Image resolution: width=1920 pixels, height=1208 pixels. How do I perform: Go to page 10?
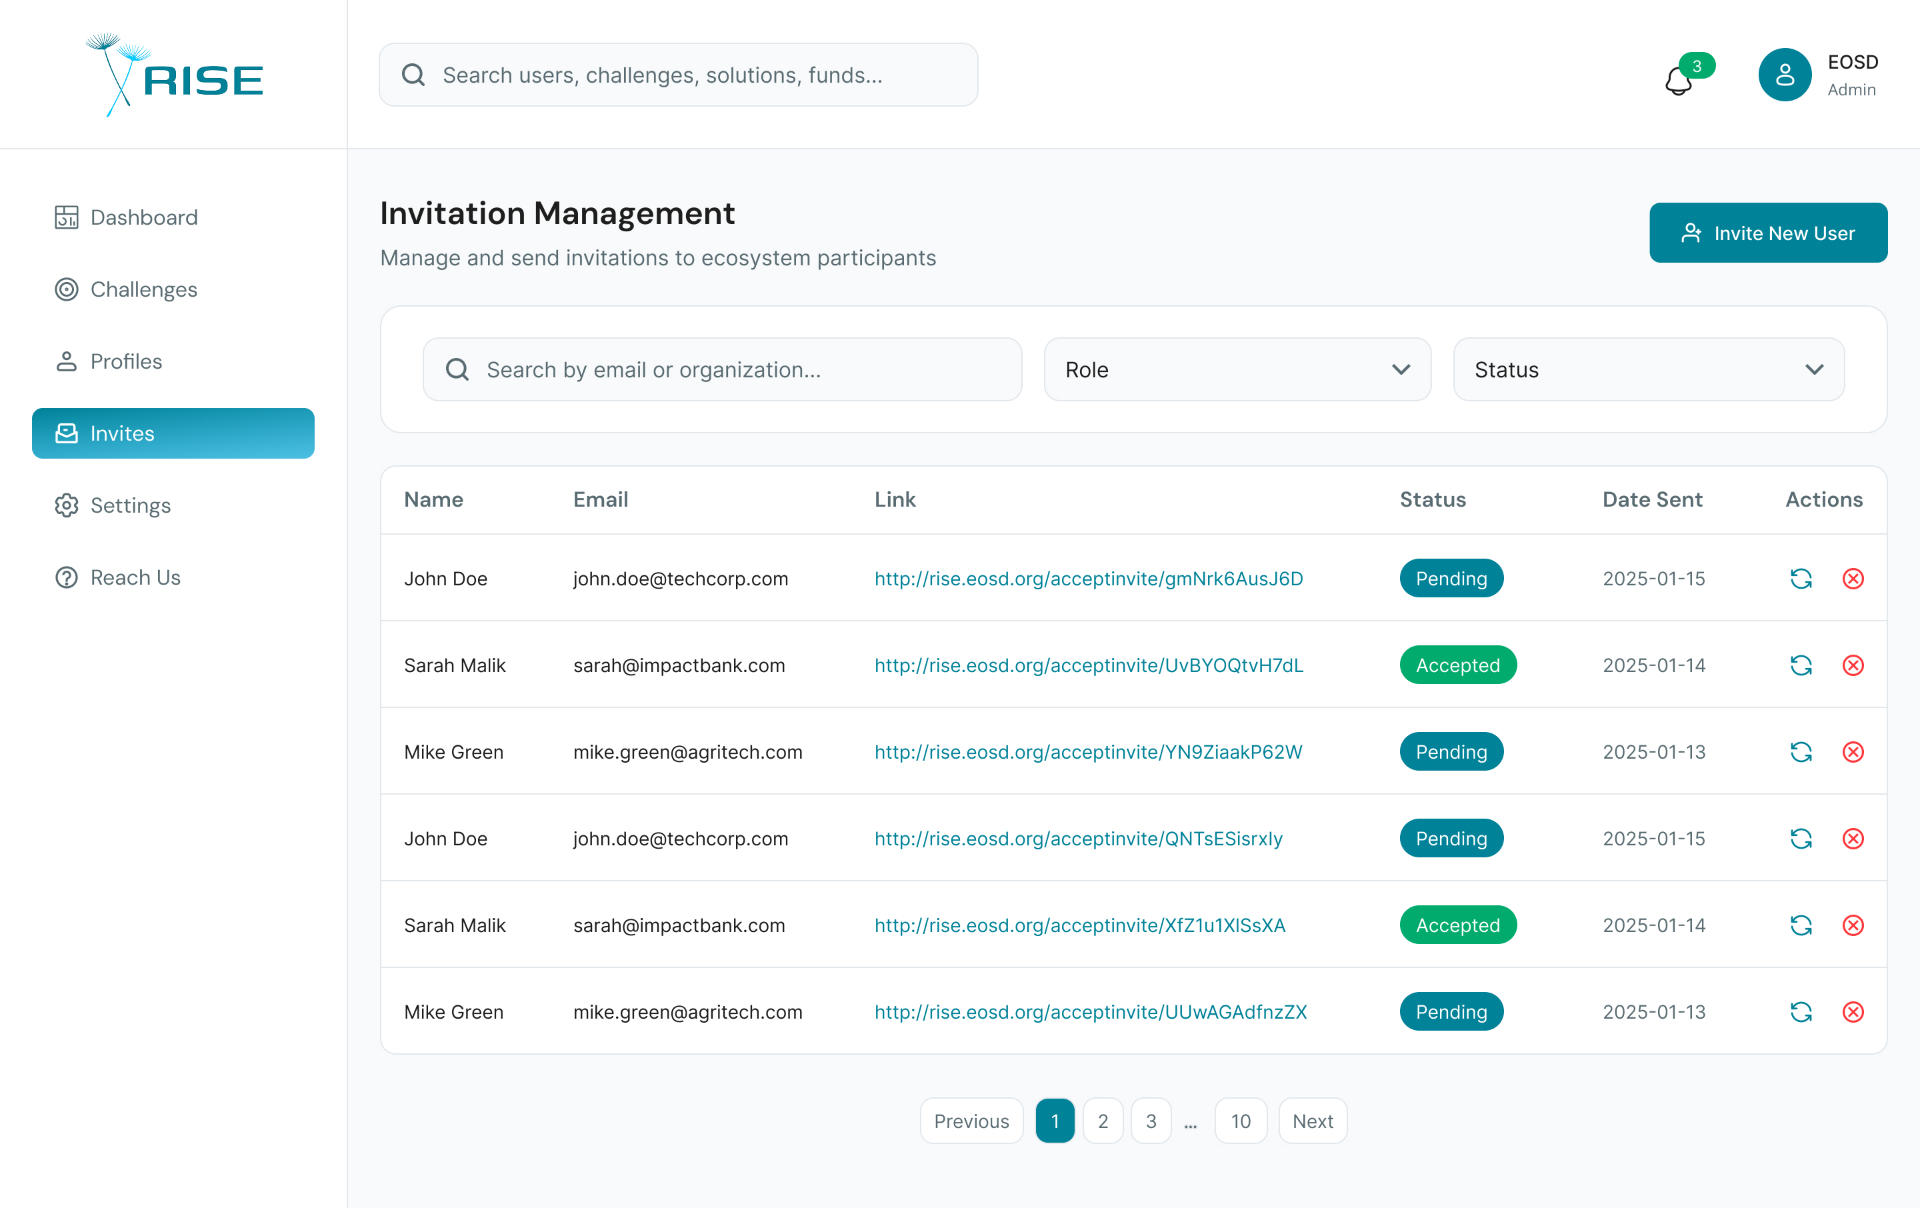click(x=1241, y=1121)
